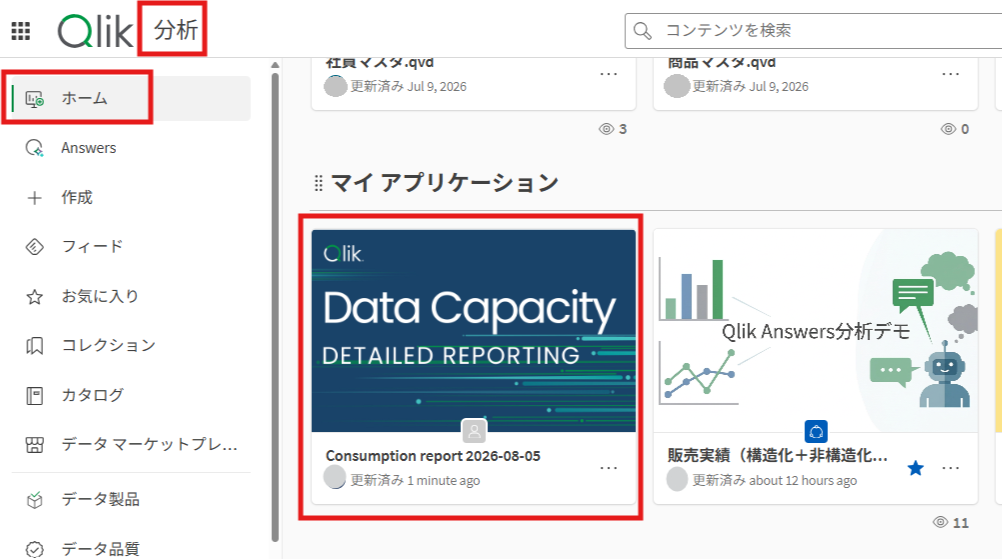Click the 社員マスタ.qvd card title

pos(380,63)
